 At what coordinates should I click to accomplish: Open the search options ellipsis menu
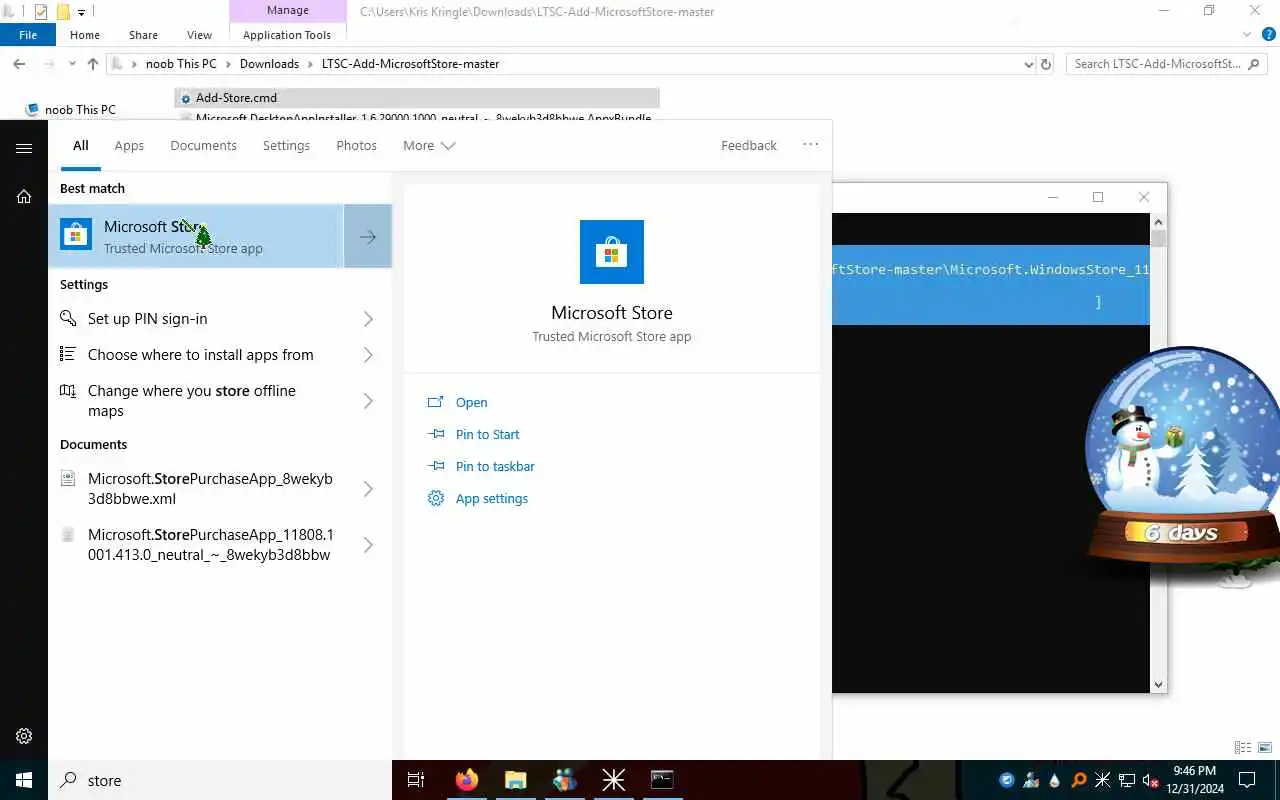coord(810,145)
